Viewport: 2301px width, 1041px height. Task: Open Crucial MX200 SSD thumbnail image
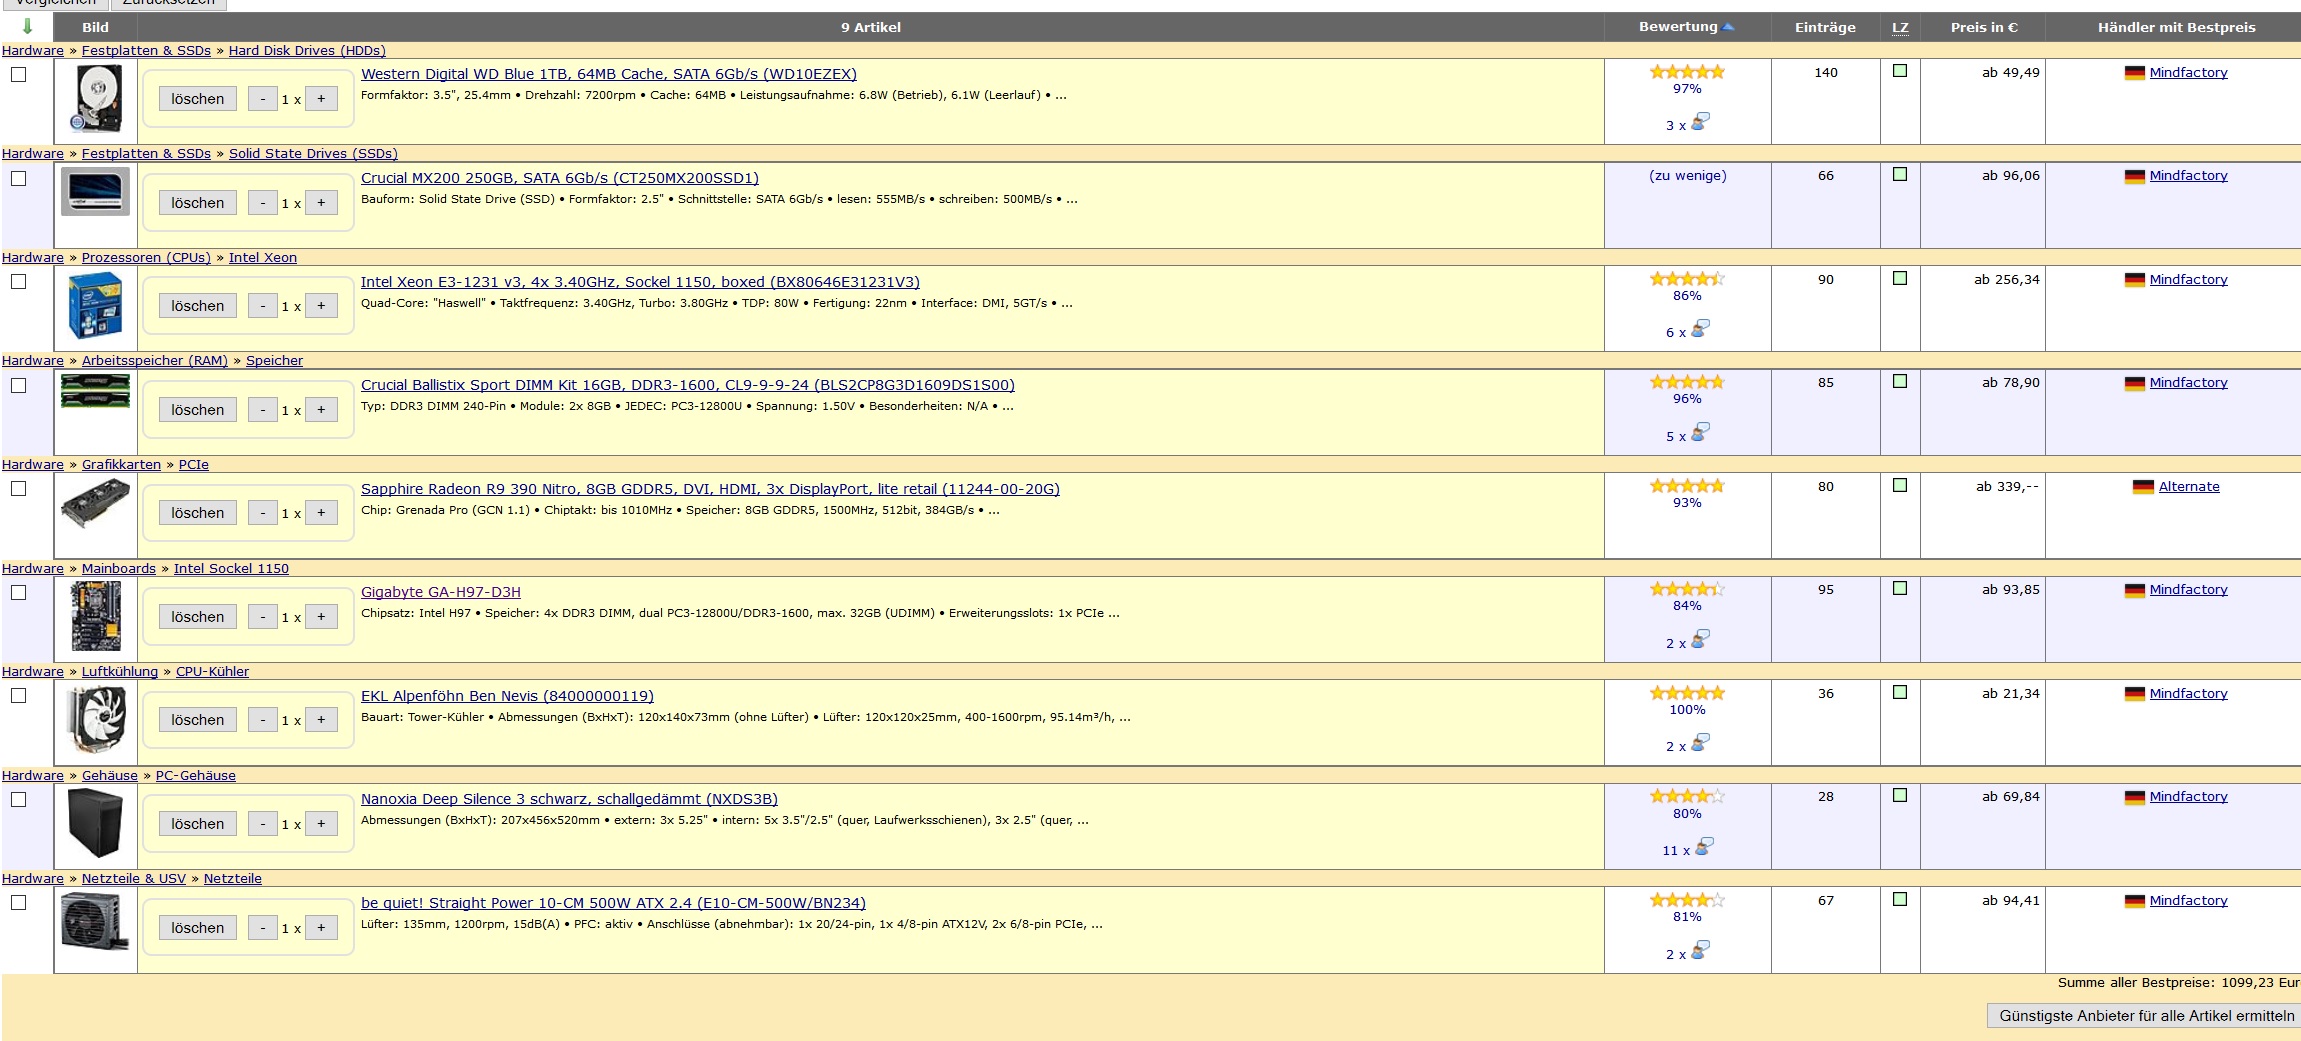click(x=95, y=191)
